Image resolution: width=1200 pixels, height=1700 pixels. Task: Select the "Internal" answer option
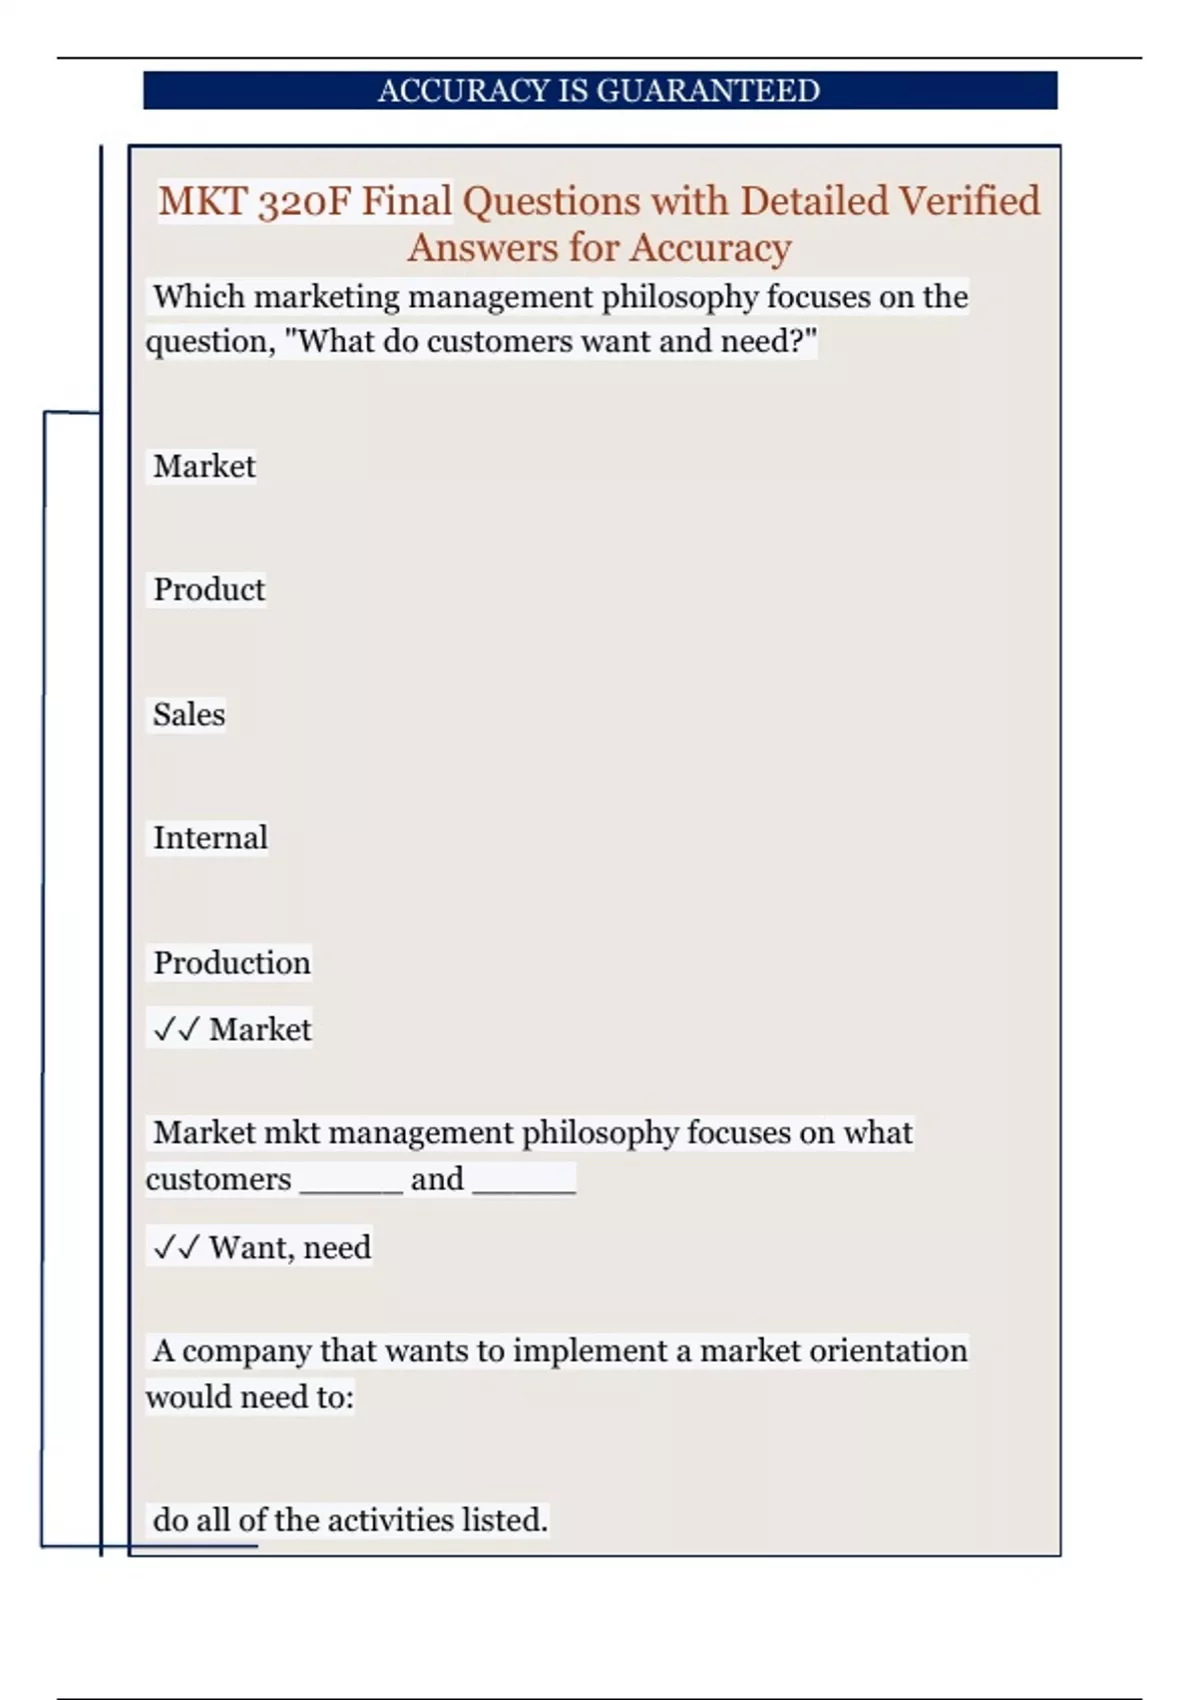[210, 838]
